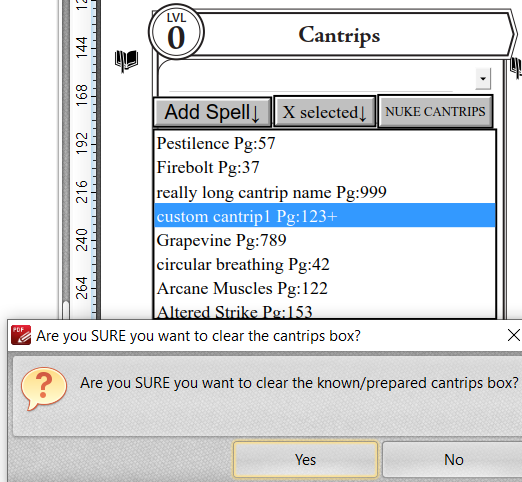Select Arcane Muscles Pg:122 entry

coord(325,288)
